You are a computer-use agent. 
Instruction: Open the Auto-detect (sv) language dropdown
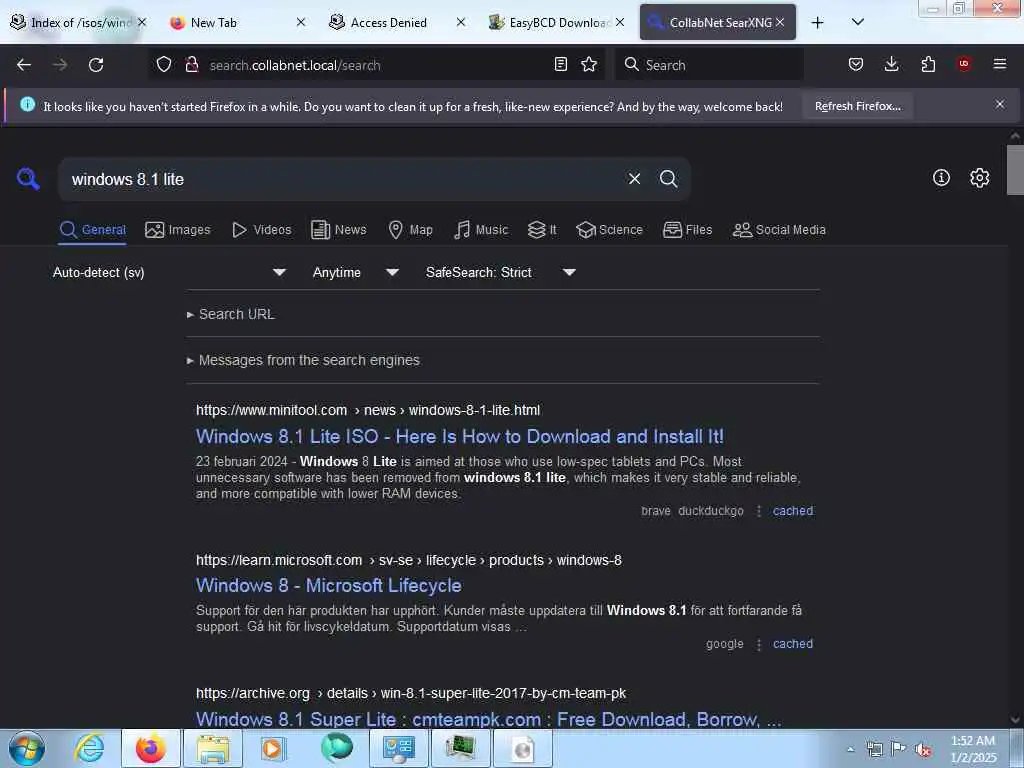point(169,272)
